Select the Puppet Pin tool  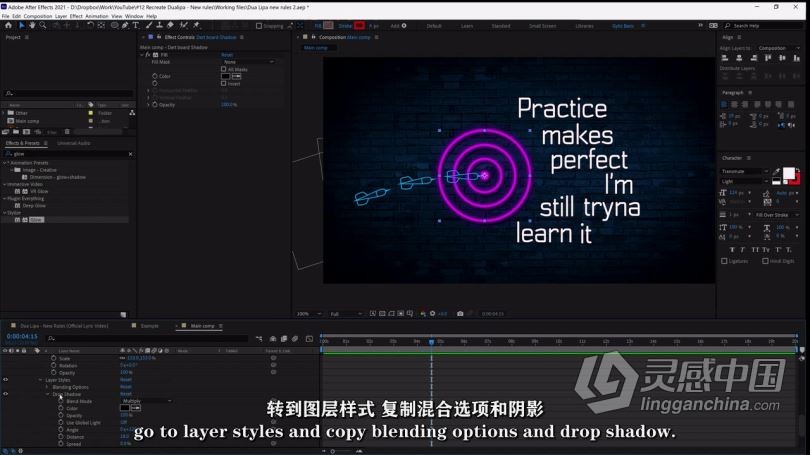(196, 25)
